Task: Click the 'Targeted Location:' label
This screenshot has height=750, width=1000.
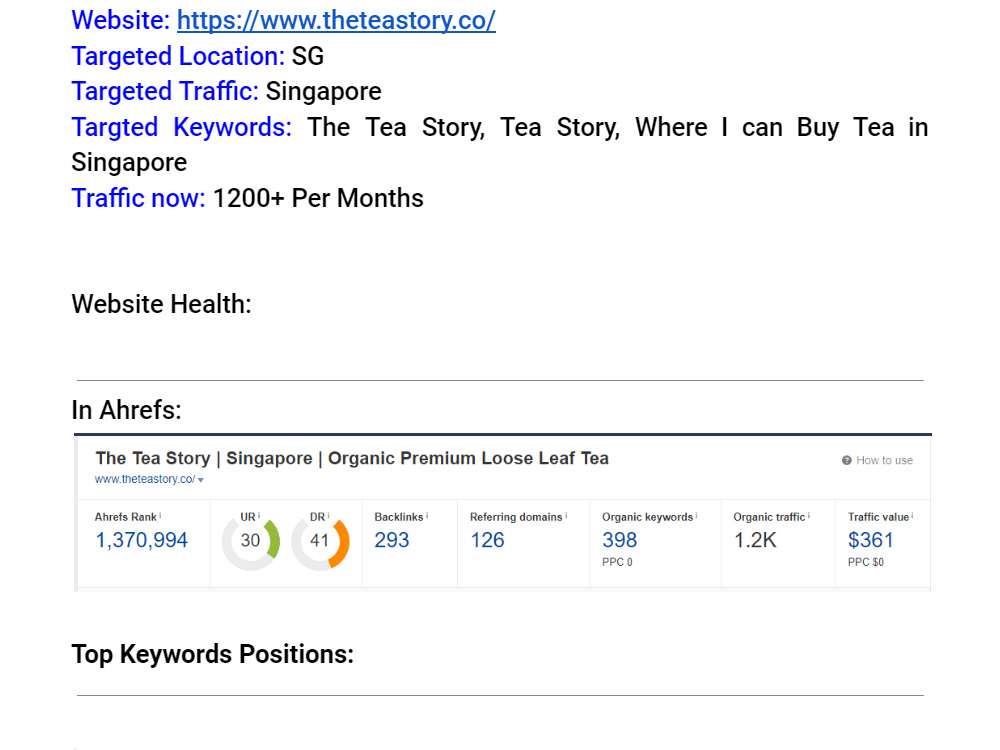Action: [178, 56]
